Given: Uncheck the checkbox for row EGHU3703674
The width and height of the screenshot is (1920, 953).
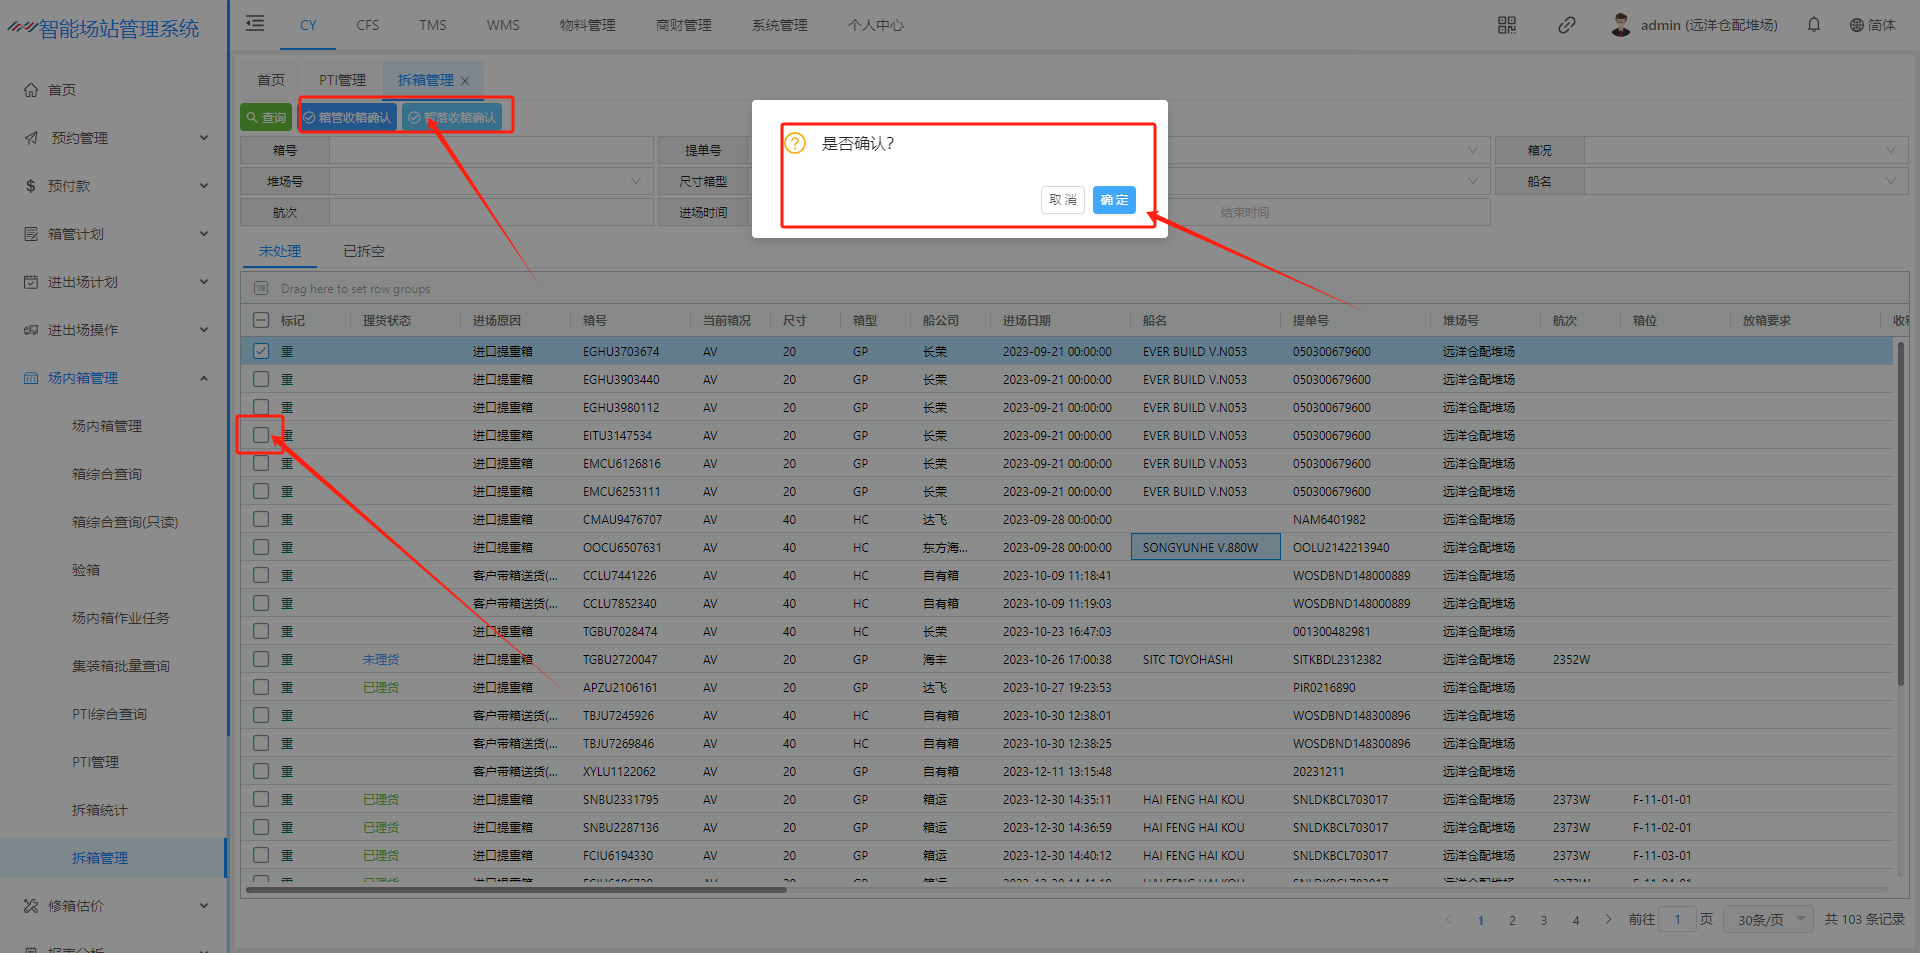Looking at the screenshot, I should pos(261,351).
